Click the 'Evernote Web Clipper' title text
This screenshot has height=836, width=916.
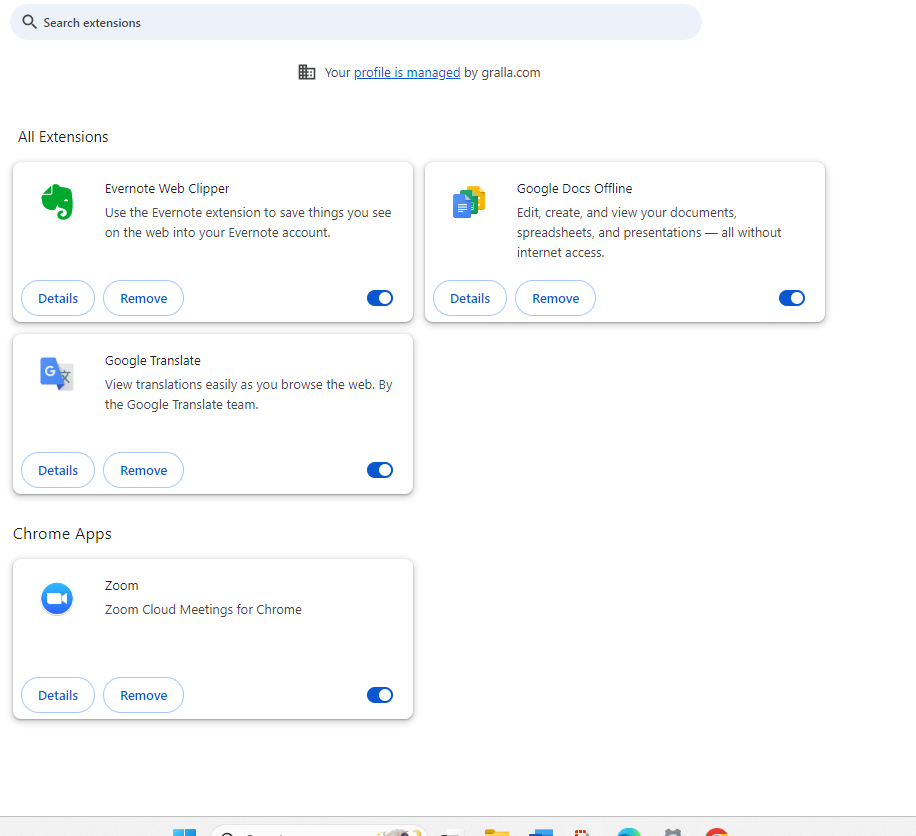[x=167, y=189]
